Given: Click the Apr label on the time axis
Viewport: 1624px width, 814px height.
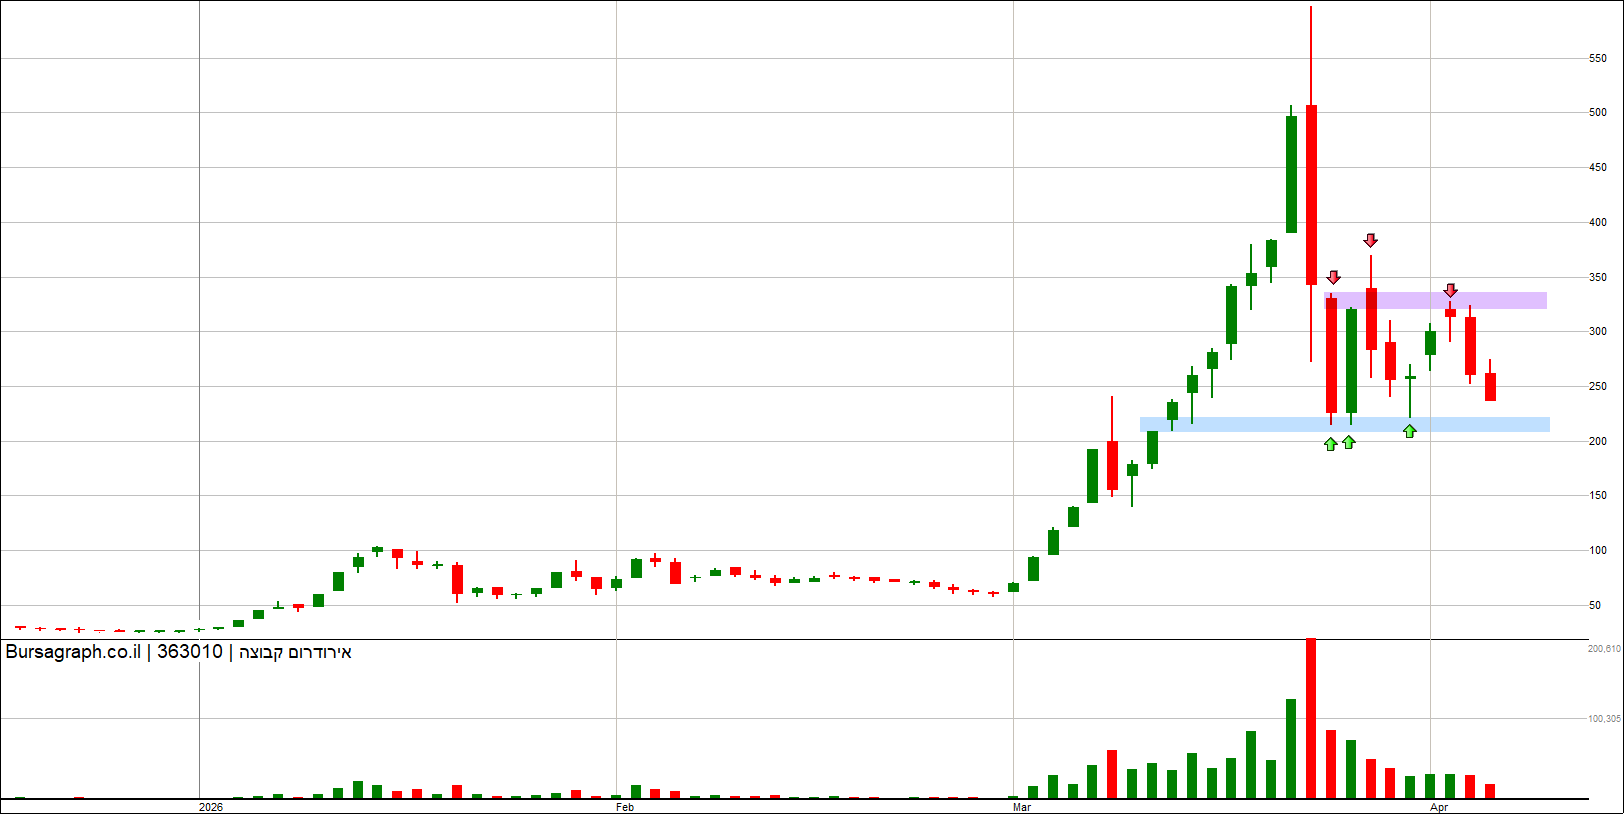Looking at the screenshot, I should click(x=1439, y=807).
